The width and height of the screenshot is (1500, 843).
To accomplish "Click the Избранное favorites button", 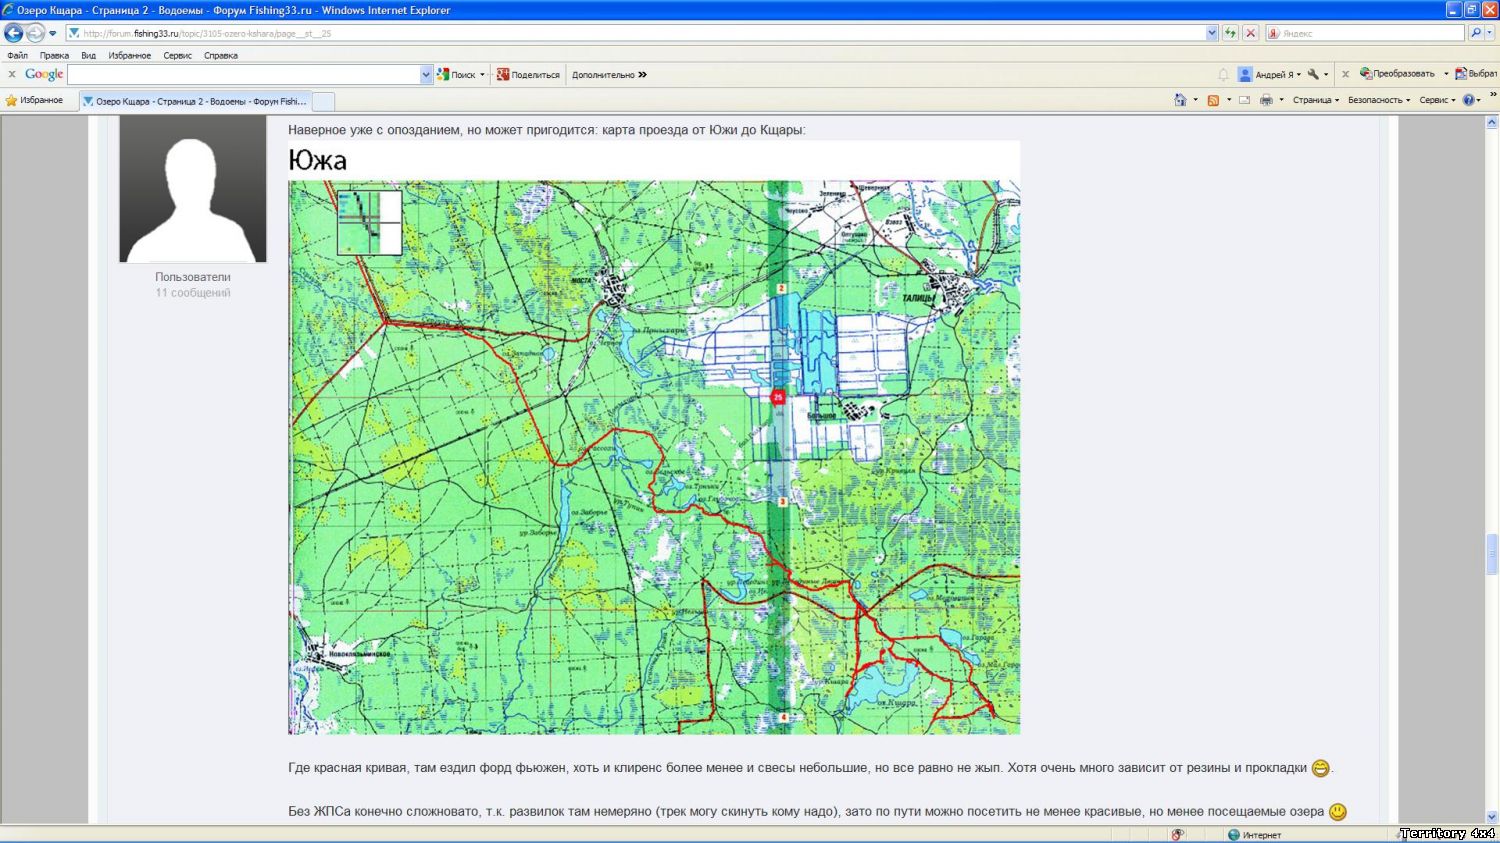I will tap(35, 100).
